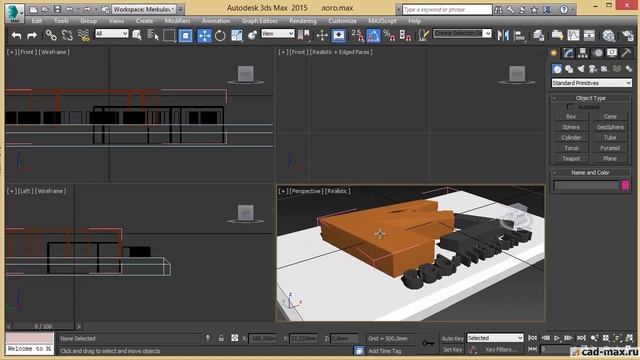Open the Customize menu
Screen dimensions: 640x360
[342, 21]
